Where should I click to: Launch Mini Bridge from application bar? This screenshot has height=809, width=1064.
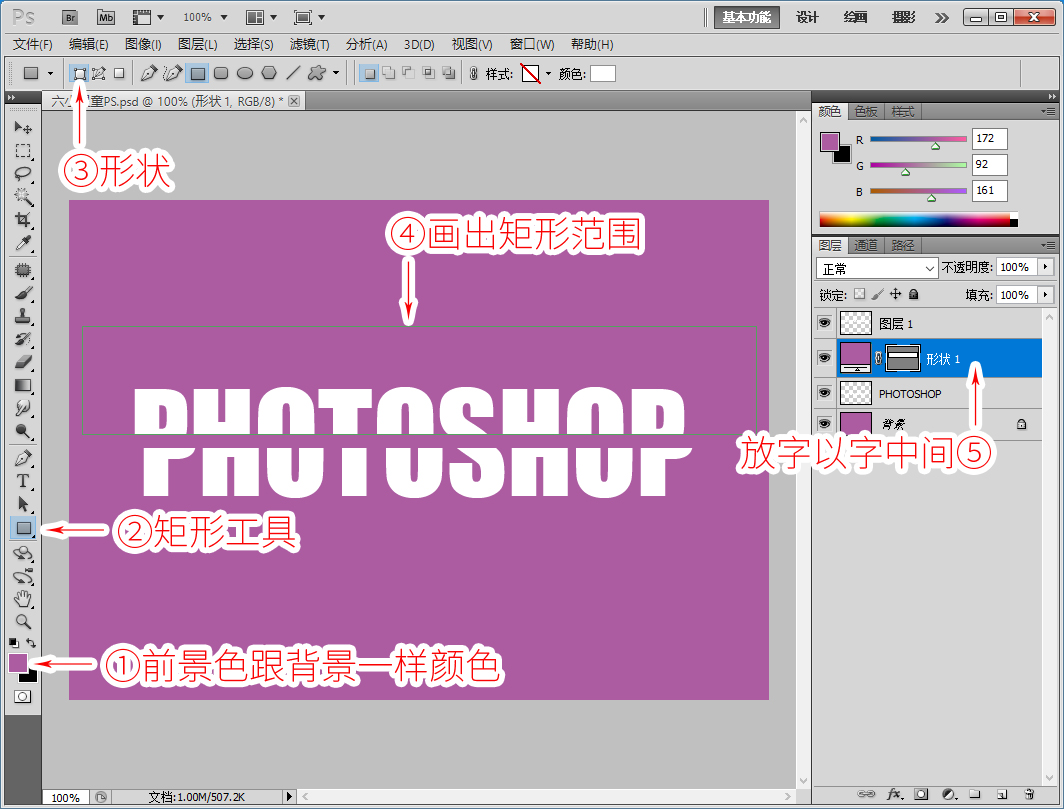[106, 18]
